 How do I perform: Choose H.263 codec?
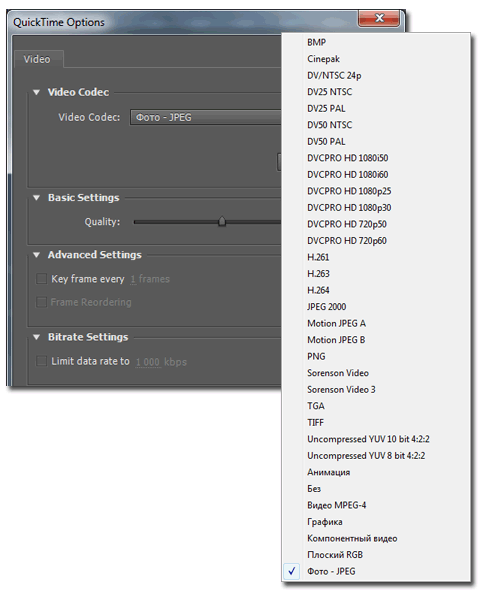coord(376,274)
